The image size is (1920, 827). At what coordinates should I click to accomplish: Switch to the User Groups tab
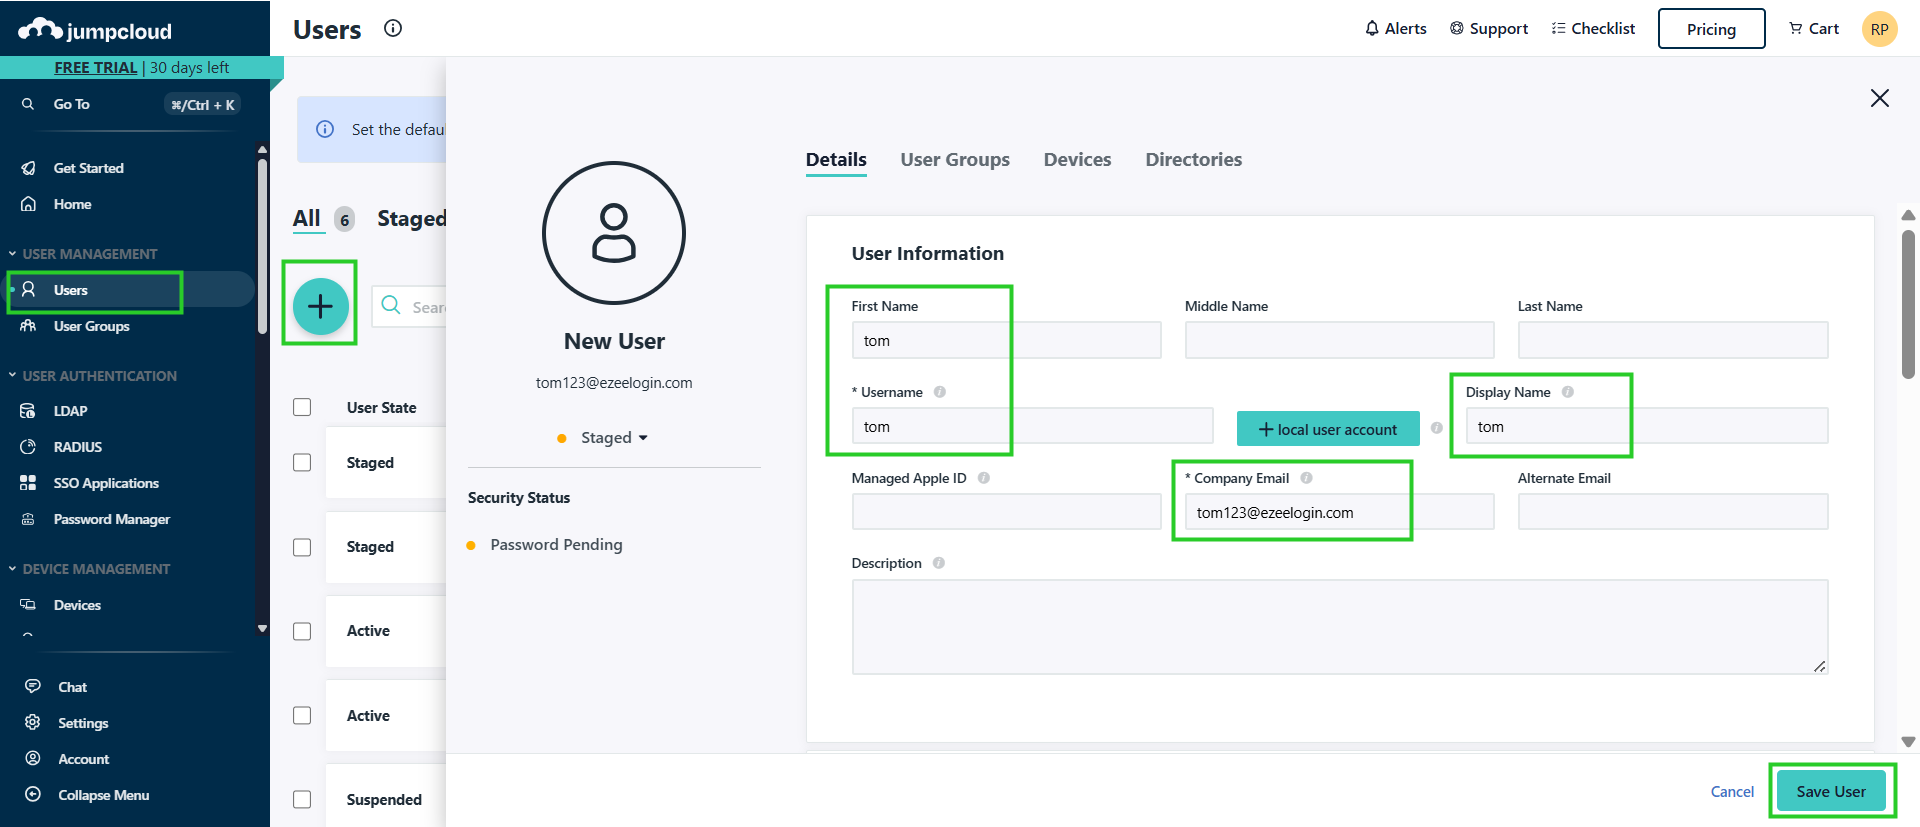[x=955, y=160]
